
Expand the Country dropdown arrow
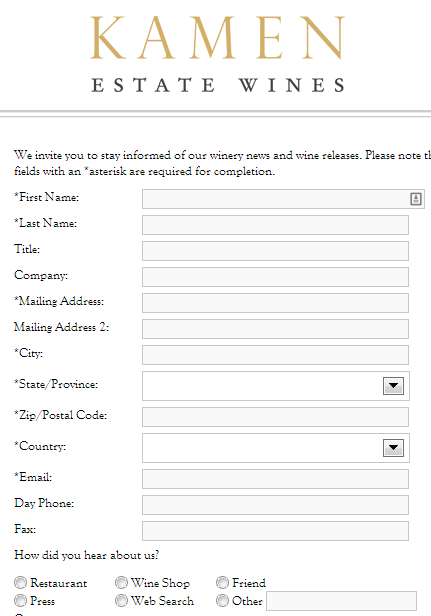(x=393, y=448)
